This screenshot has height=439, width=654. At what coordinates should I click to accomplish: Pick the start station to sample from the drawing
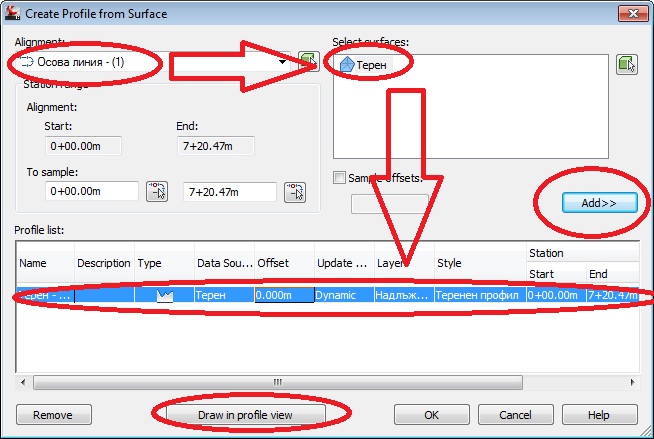click(x=157, y=192)
